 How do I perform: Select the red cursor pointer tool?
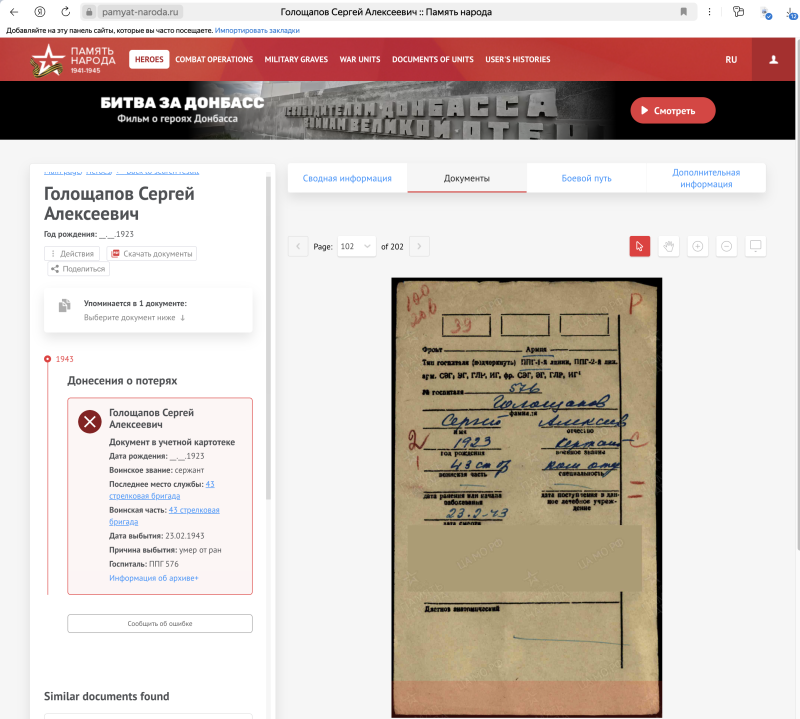[640, 246]
